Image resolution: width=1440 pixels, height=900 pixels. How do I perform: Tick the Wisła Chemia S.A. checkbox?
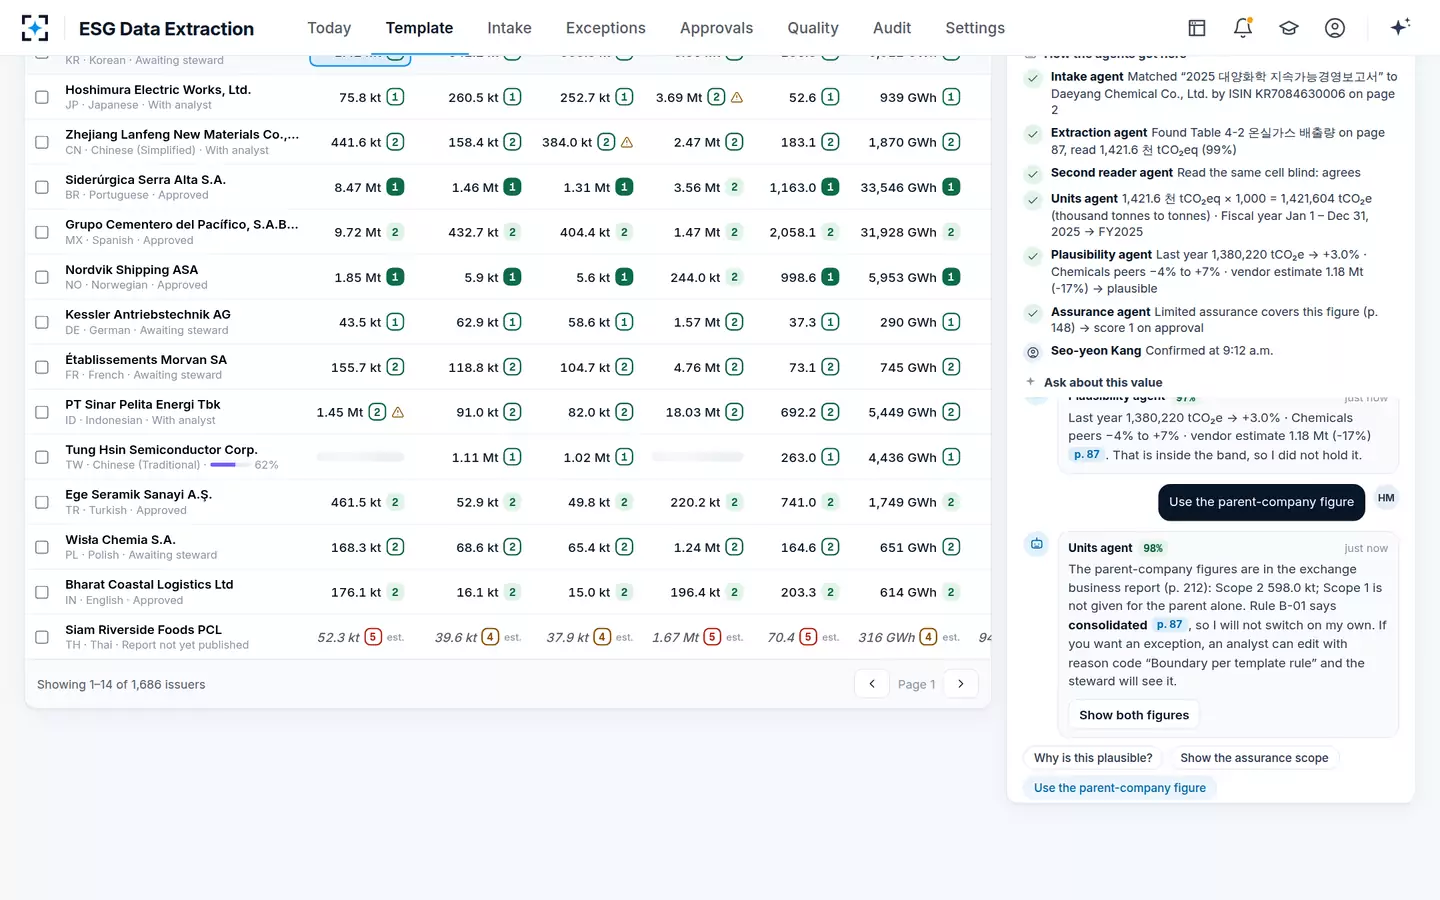42,547
